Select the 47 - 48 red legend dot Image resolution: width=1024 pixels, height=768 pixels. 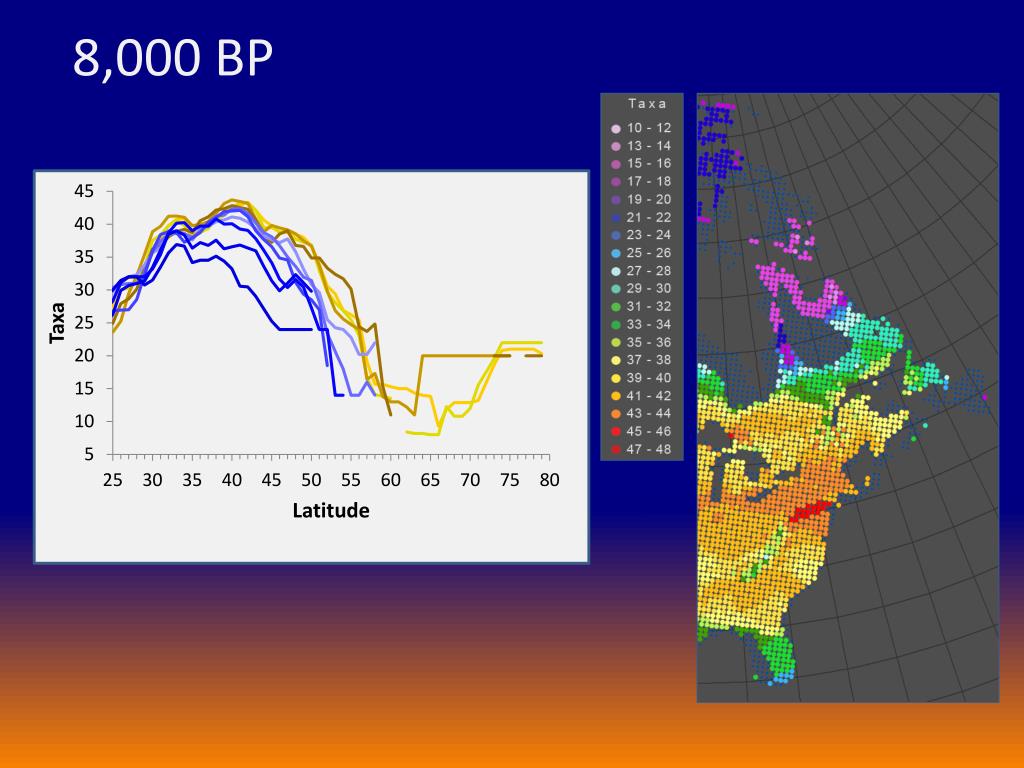tap(615, 450)
